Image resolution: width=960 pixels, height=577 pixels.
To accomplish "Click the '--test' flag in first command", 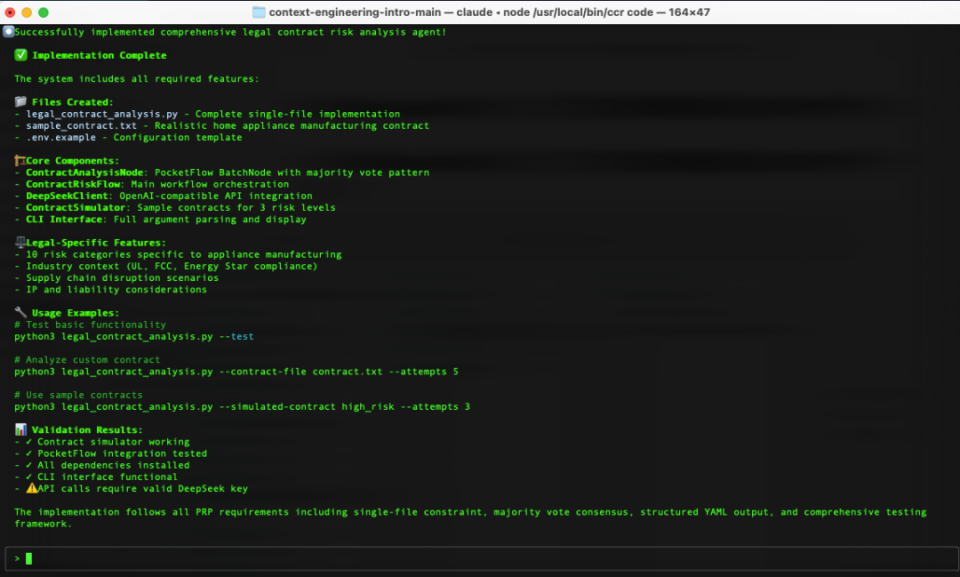I will coord(236,336).
